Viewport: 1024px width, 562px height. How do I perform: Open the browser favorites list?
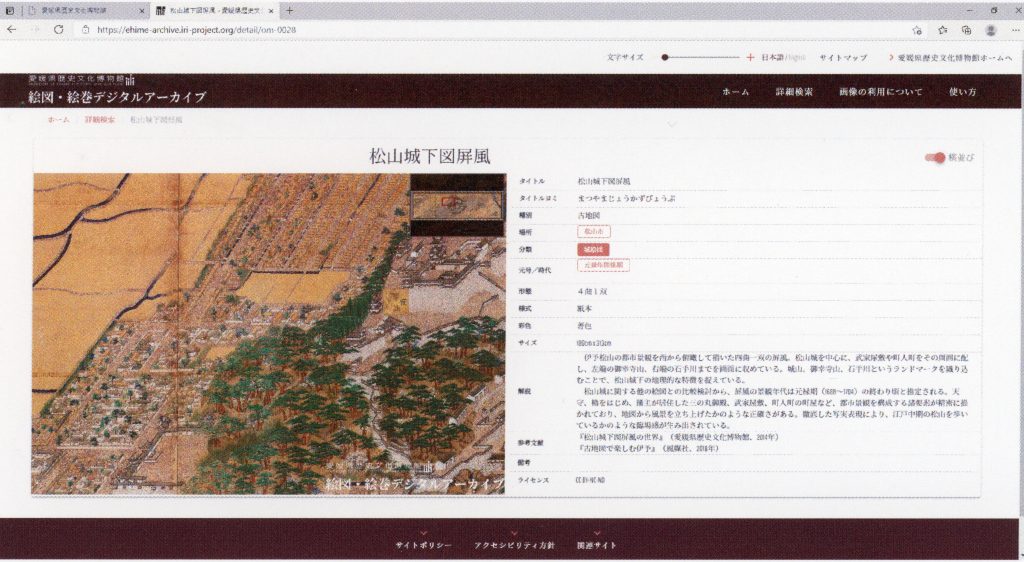pyautogui.click(x=942, y=30)
